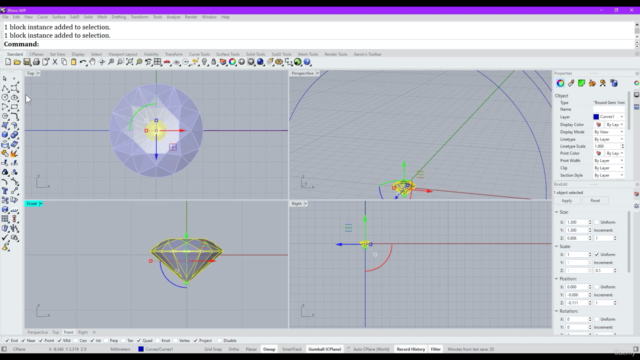Open the Curve menu
Viewport: 640px width, 360px height.
click(x=42, y=17)
